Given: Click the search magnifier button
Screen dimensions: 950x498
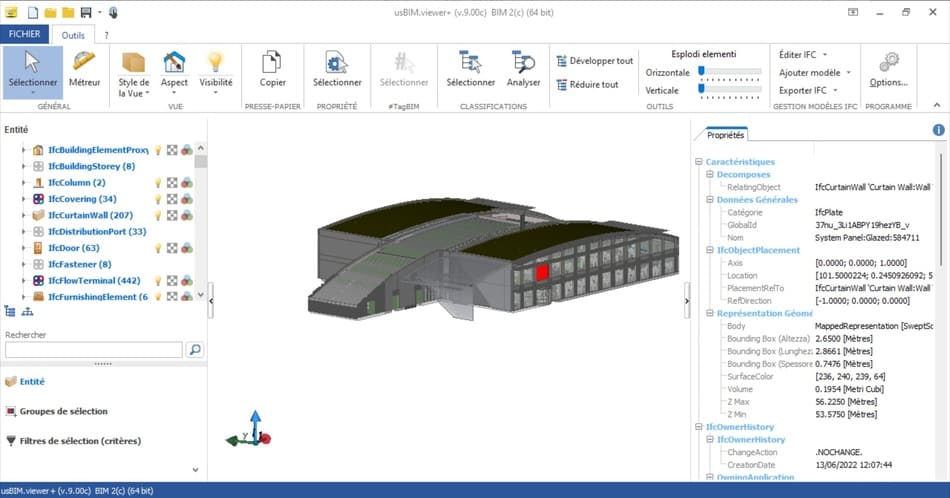Looking at the screenshot, I should 195,350.
